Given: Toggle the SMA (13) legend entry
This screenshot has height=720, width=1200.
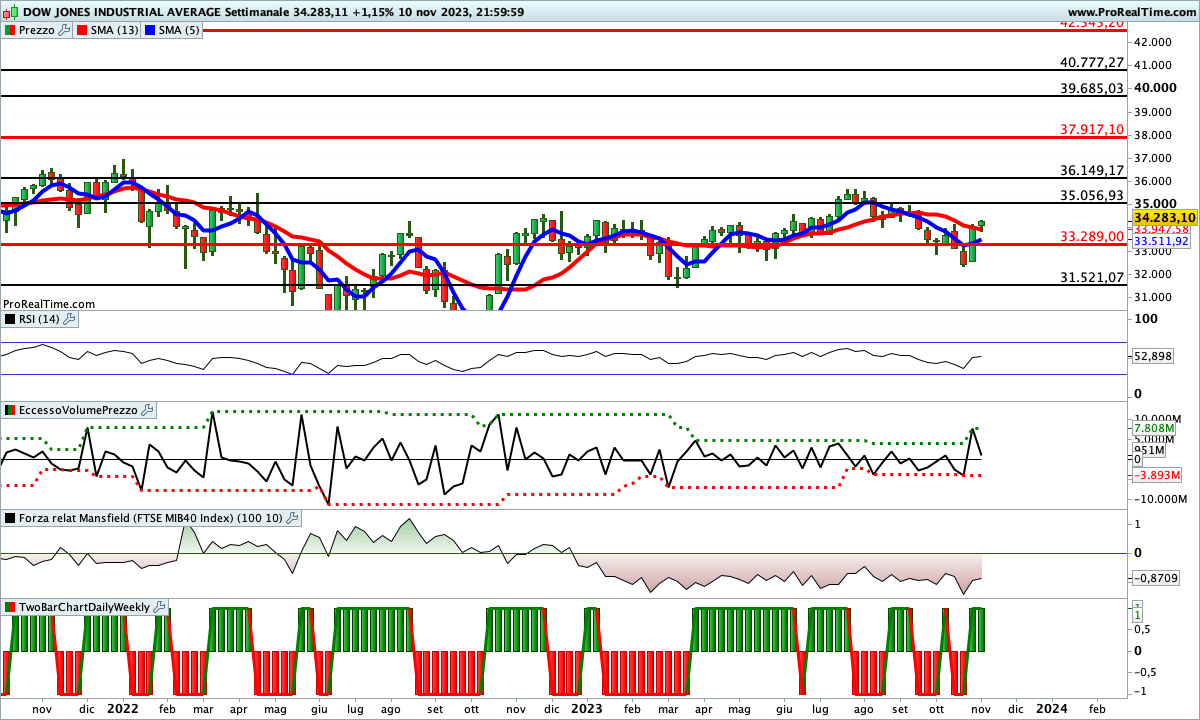Looking at the screenshot, I should pyautogui.click(x=112, y=29).
